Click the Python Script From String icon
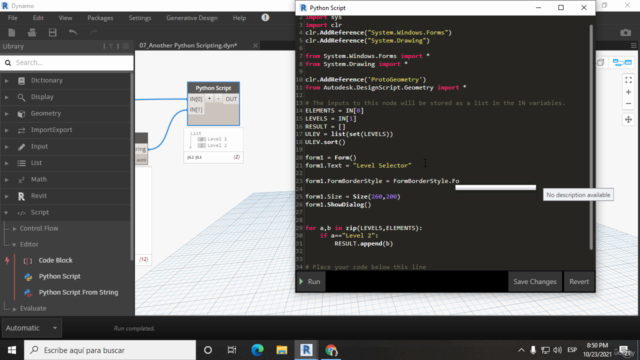This screenshot has width=640, height=360. tap(28, 293)
